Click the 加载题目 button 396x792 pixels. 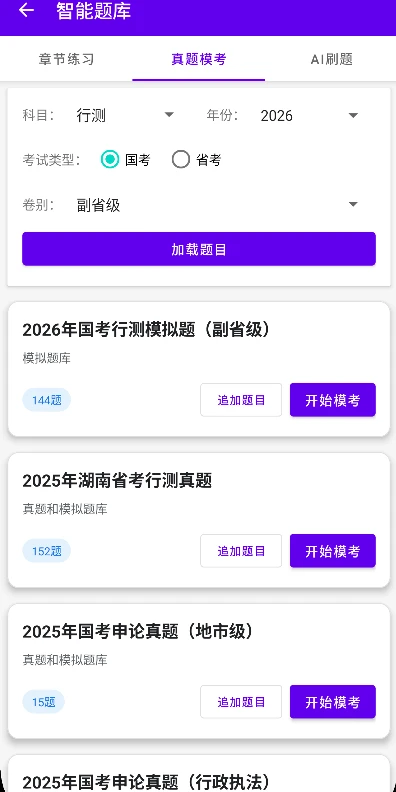[199, 249]
